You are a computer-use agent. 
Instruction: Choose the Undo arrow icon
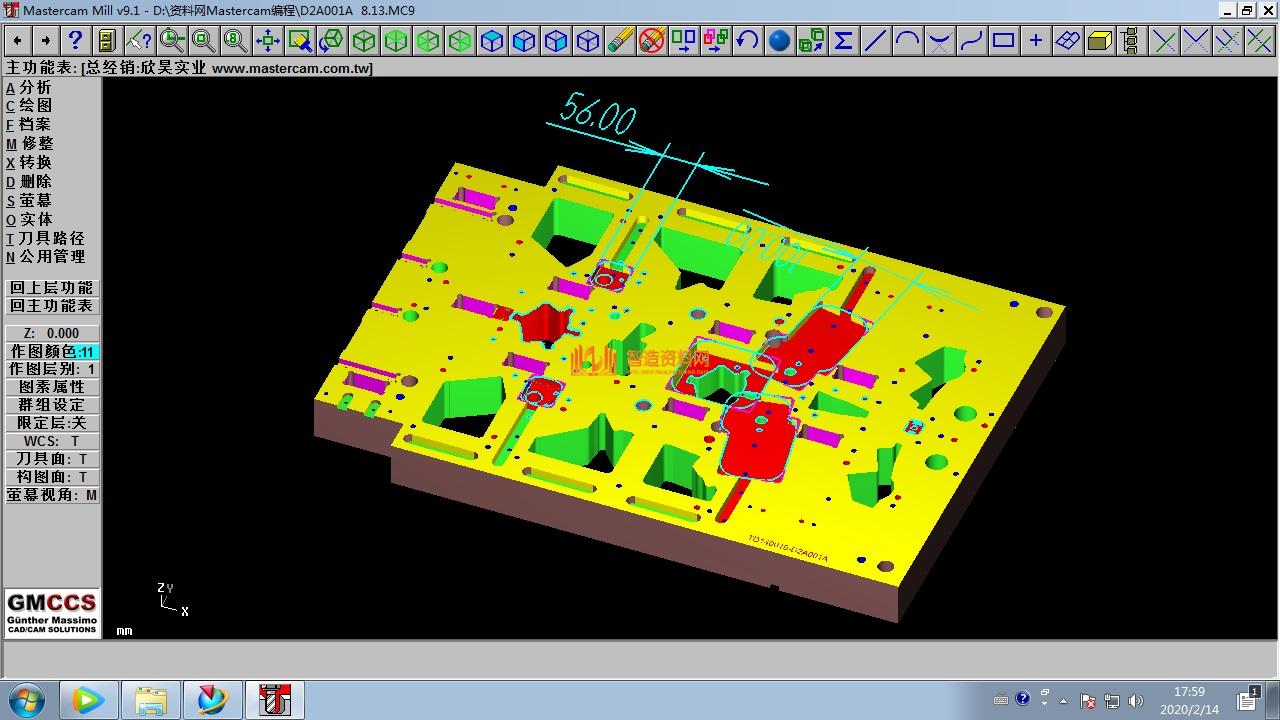[x=747, y=40]
